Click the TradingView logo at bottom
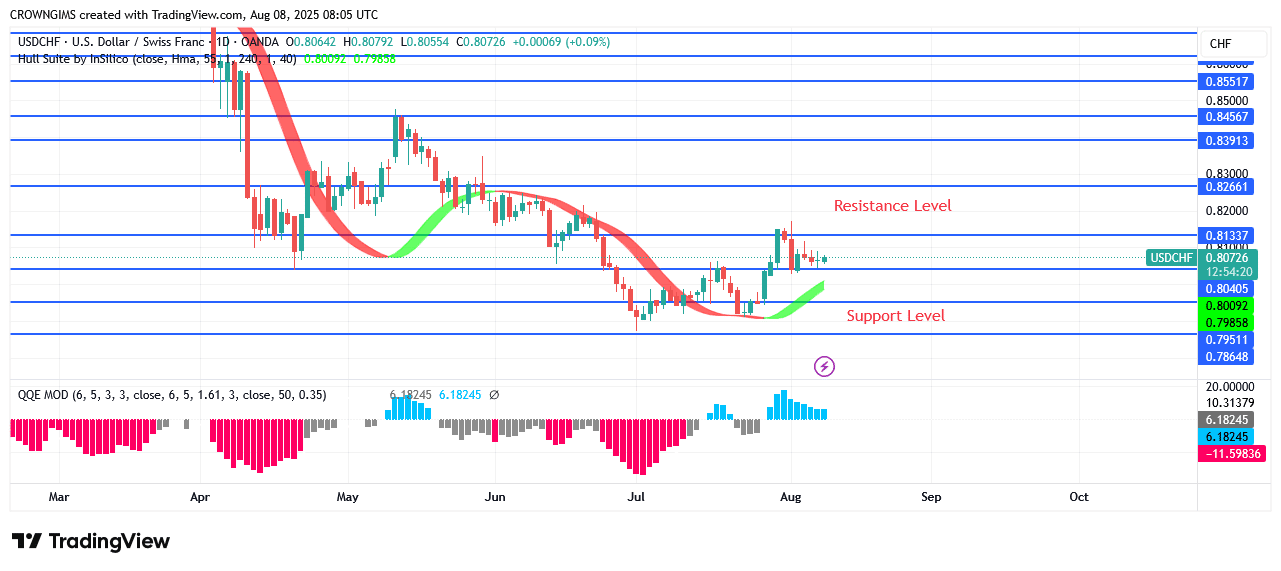Image resolution: width=1281 pixels, height=571 pixels. [x=91, y=541]
